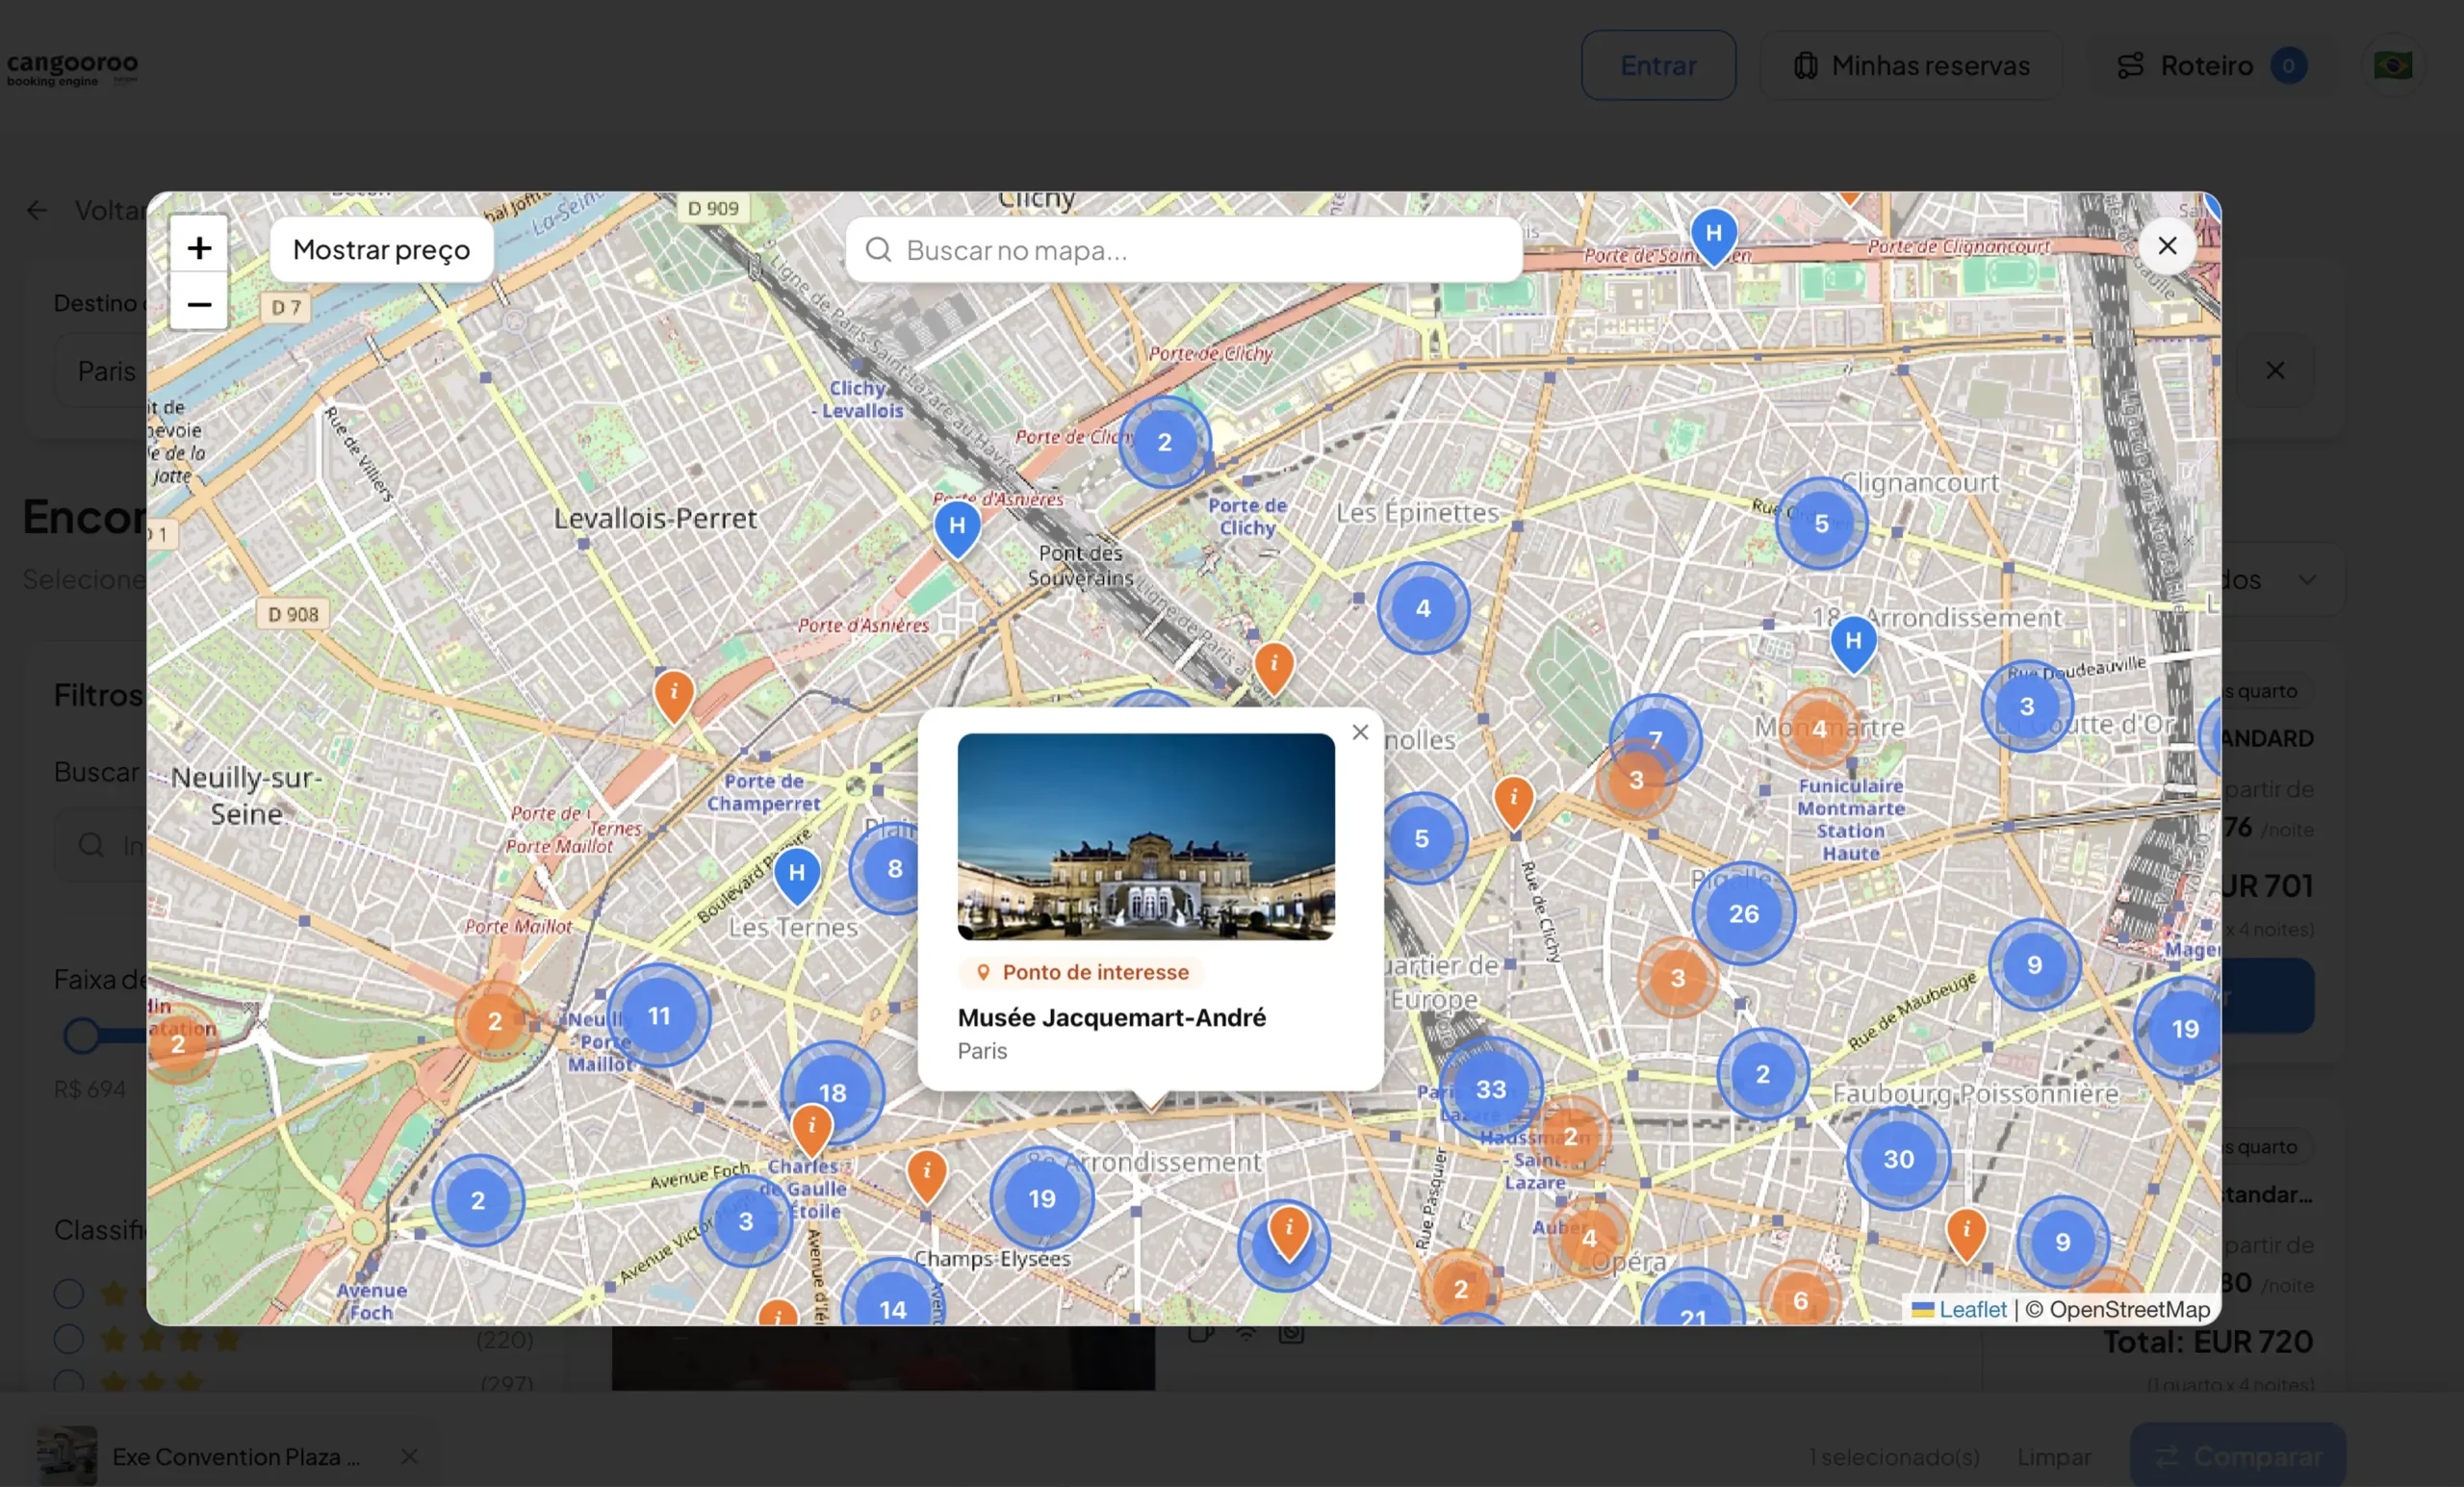Click the Musée Jacquemart-André photo thumbnail
Image resolution: width=2464 pixels, height=1487 pixels.
point(1146,837)
